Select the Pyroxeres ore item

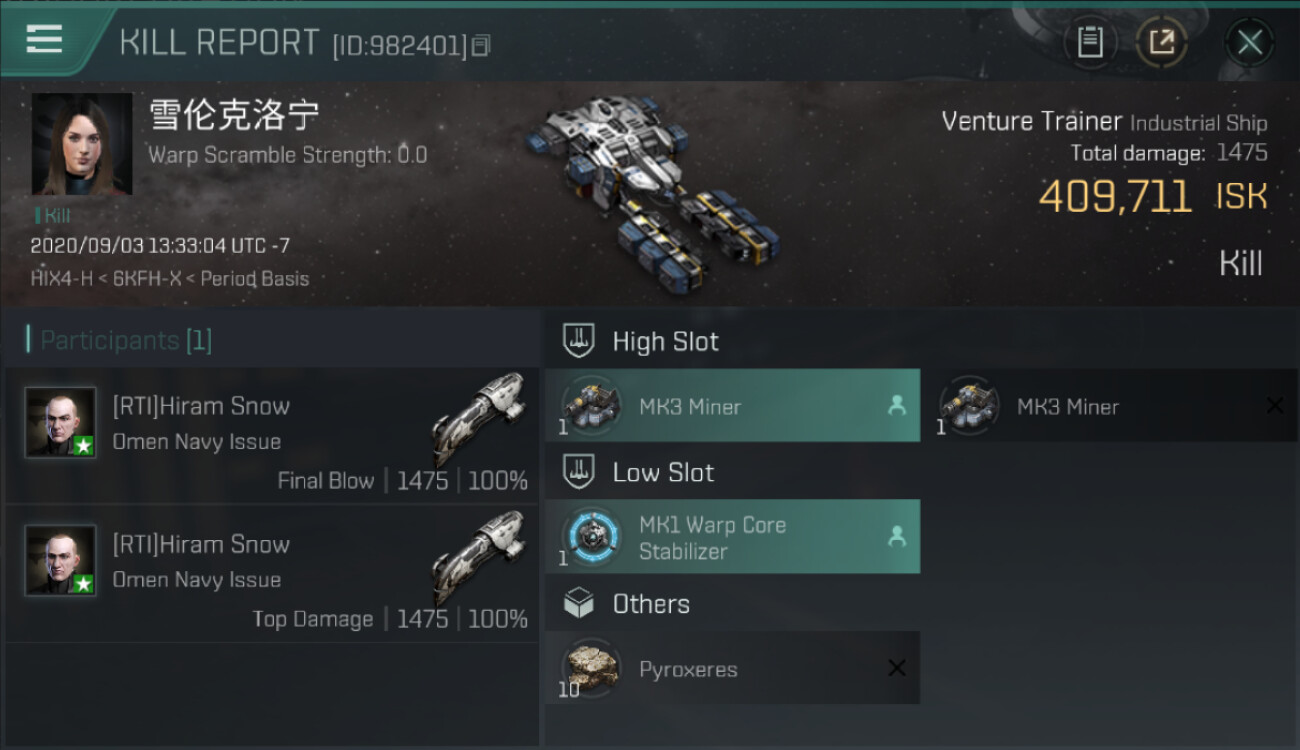coord(732,668)
